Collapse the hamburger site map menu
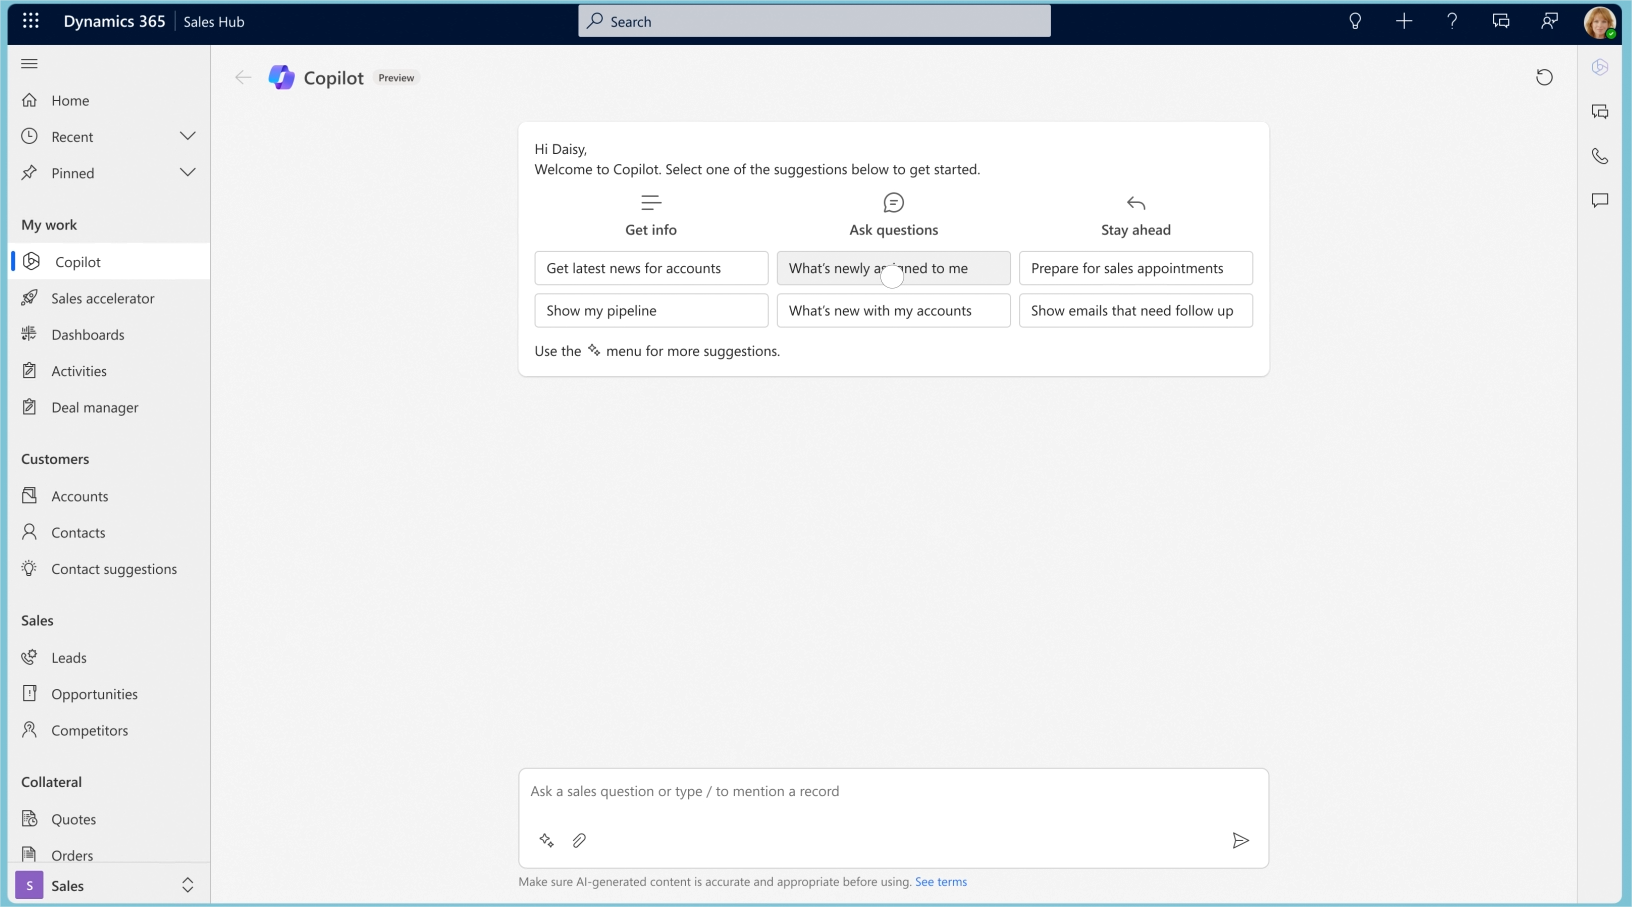Viewport: 1632px width, 907px height. (29, 64)
